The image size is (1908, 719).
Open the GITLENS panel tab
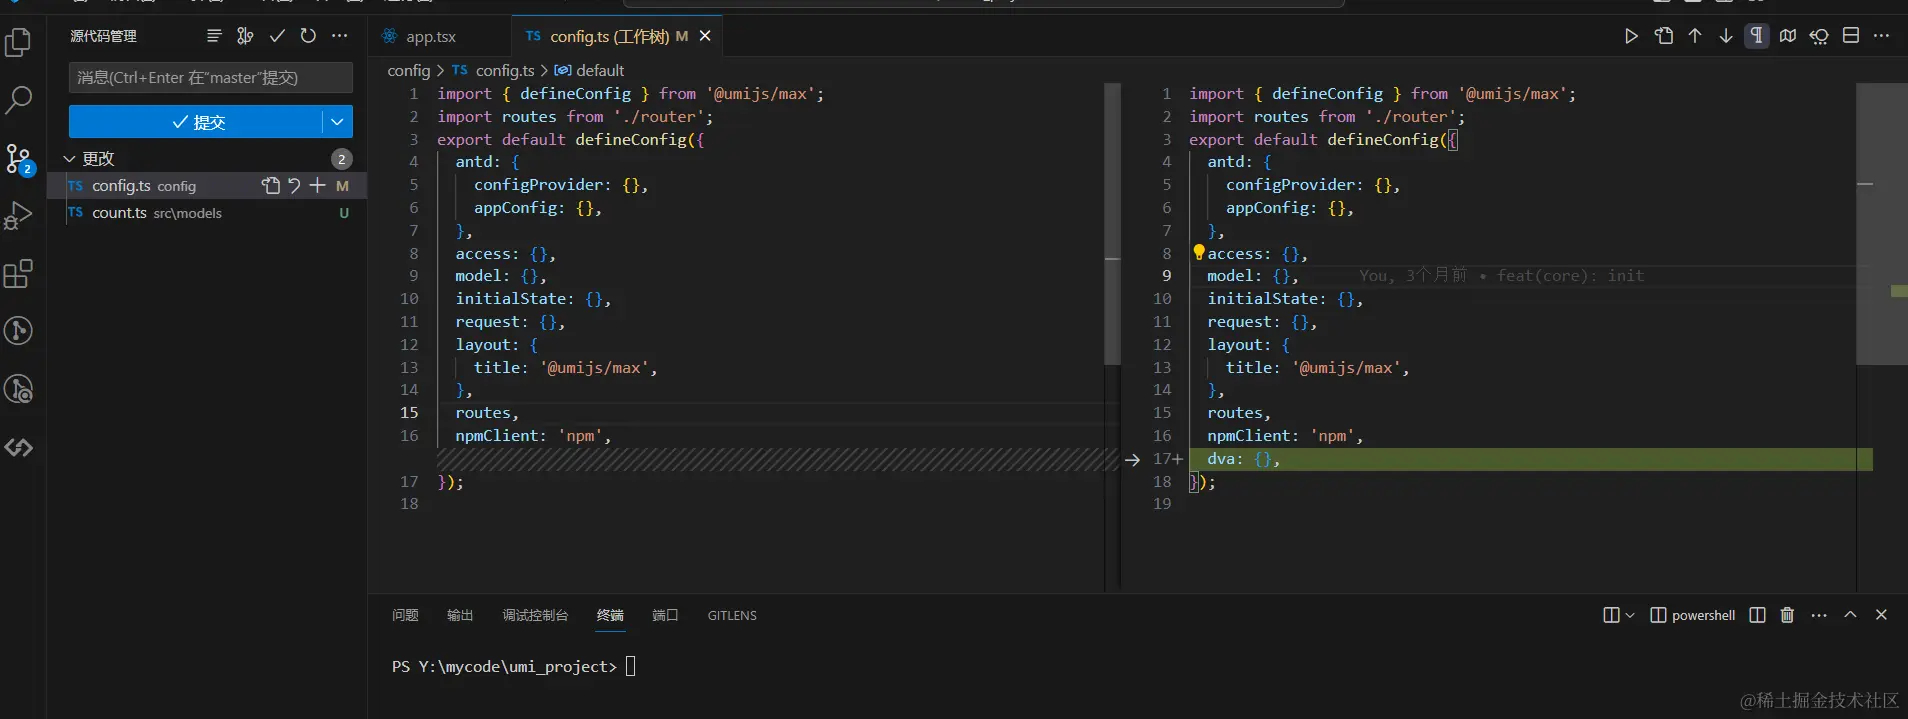click(x=732, y=615)
